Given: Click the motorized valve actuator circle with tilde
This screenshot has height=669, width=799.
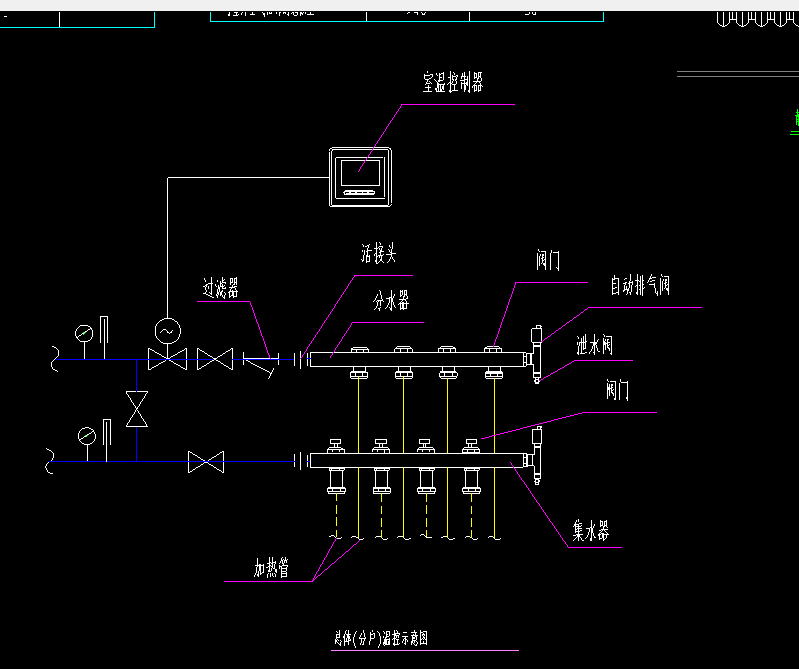Looking at the screenshot, I should coord(168,331).
